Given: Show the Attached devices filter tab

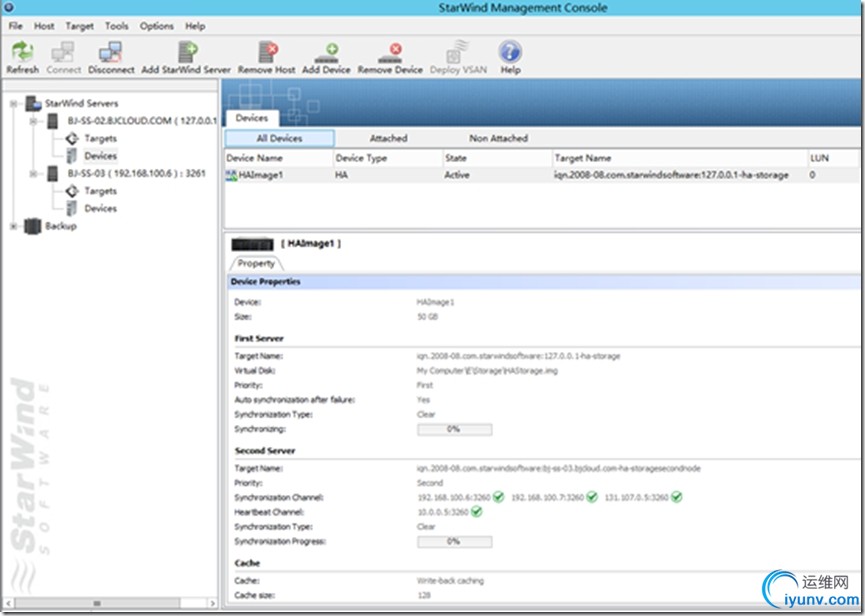Looking at the screenshot, I should coord(388,138).
